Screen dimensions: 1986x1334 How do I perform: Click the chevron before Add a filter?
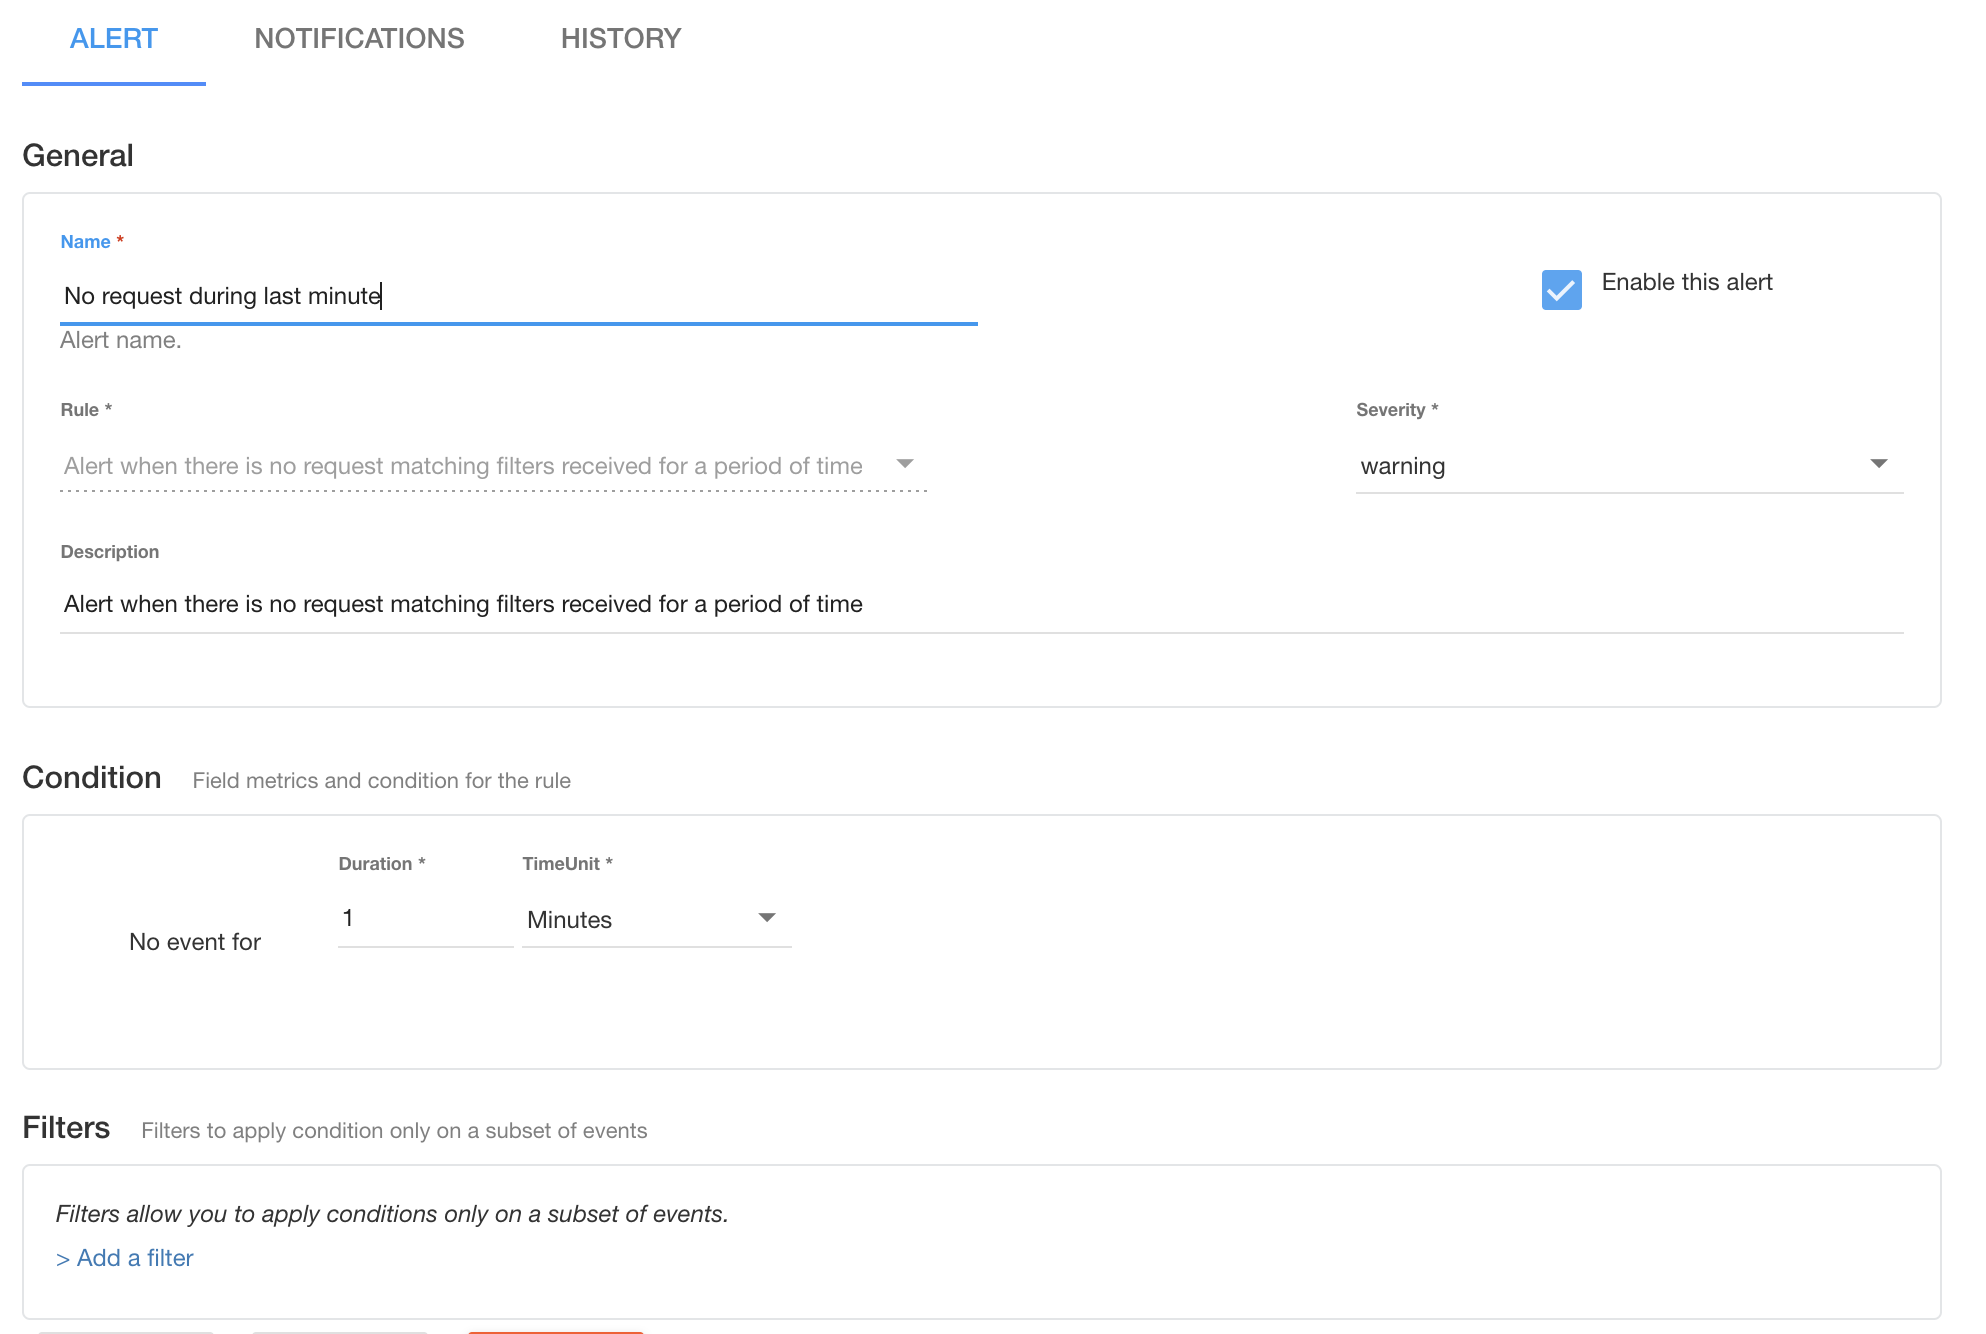coord(62,1259)
